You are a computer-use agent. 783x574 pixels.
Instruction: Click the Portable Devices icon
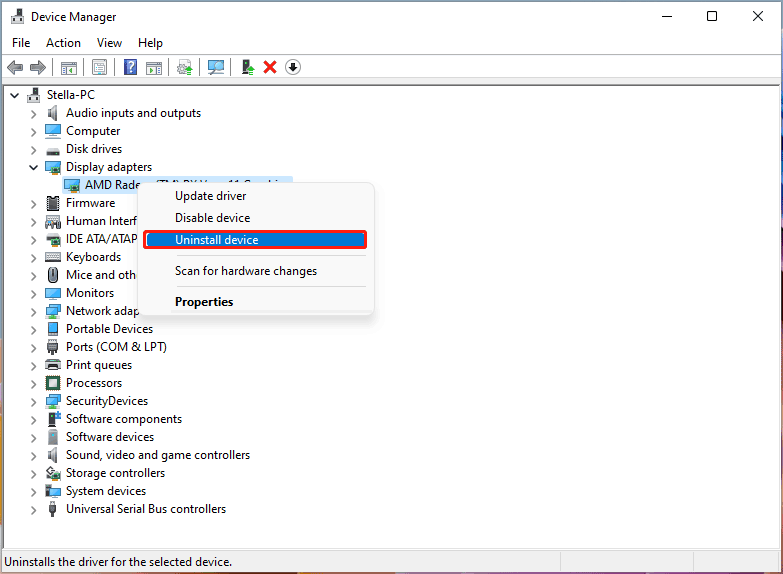point(53,329)
